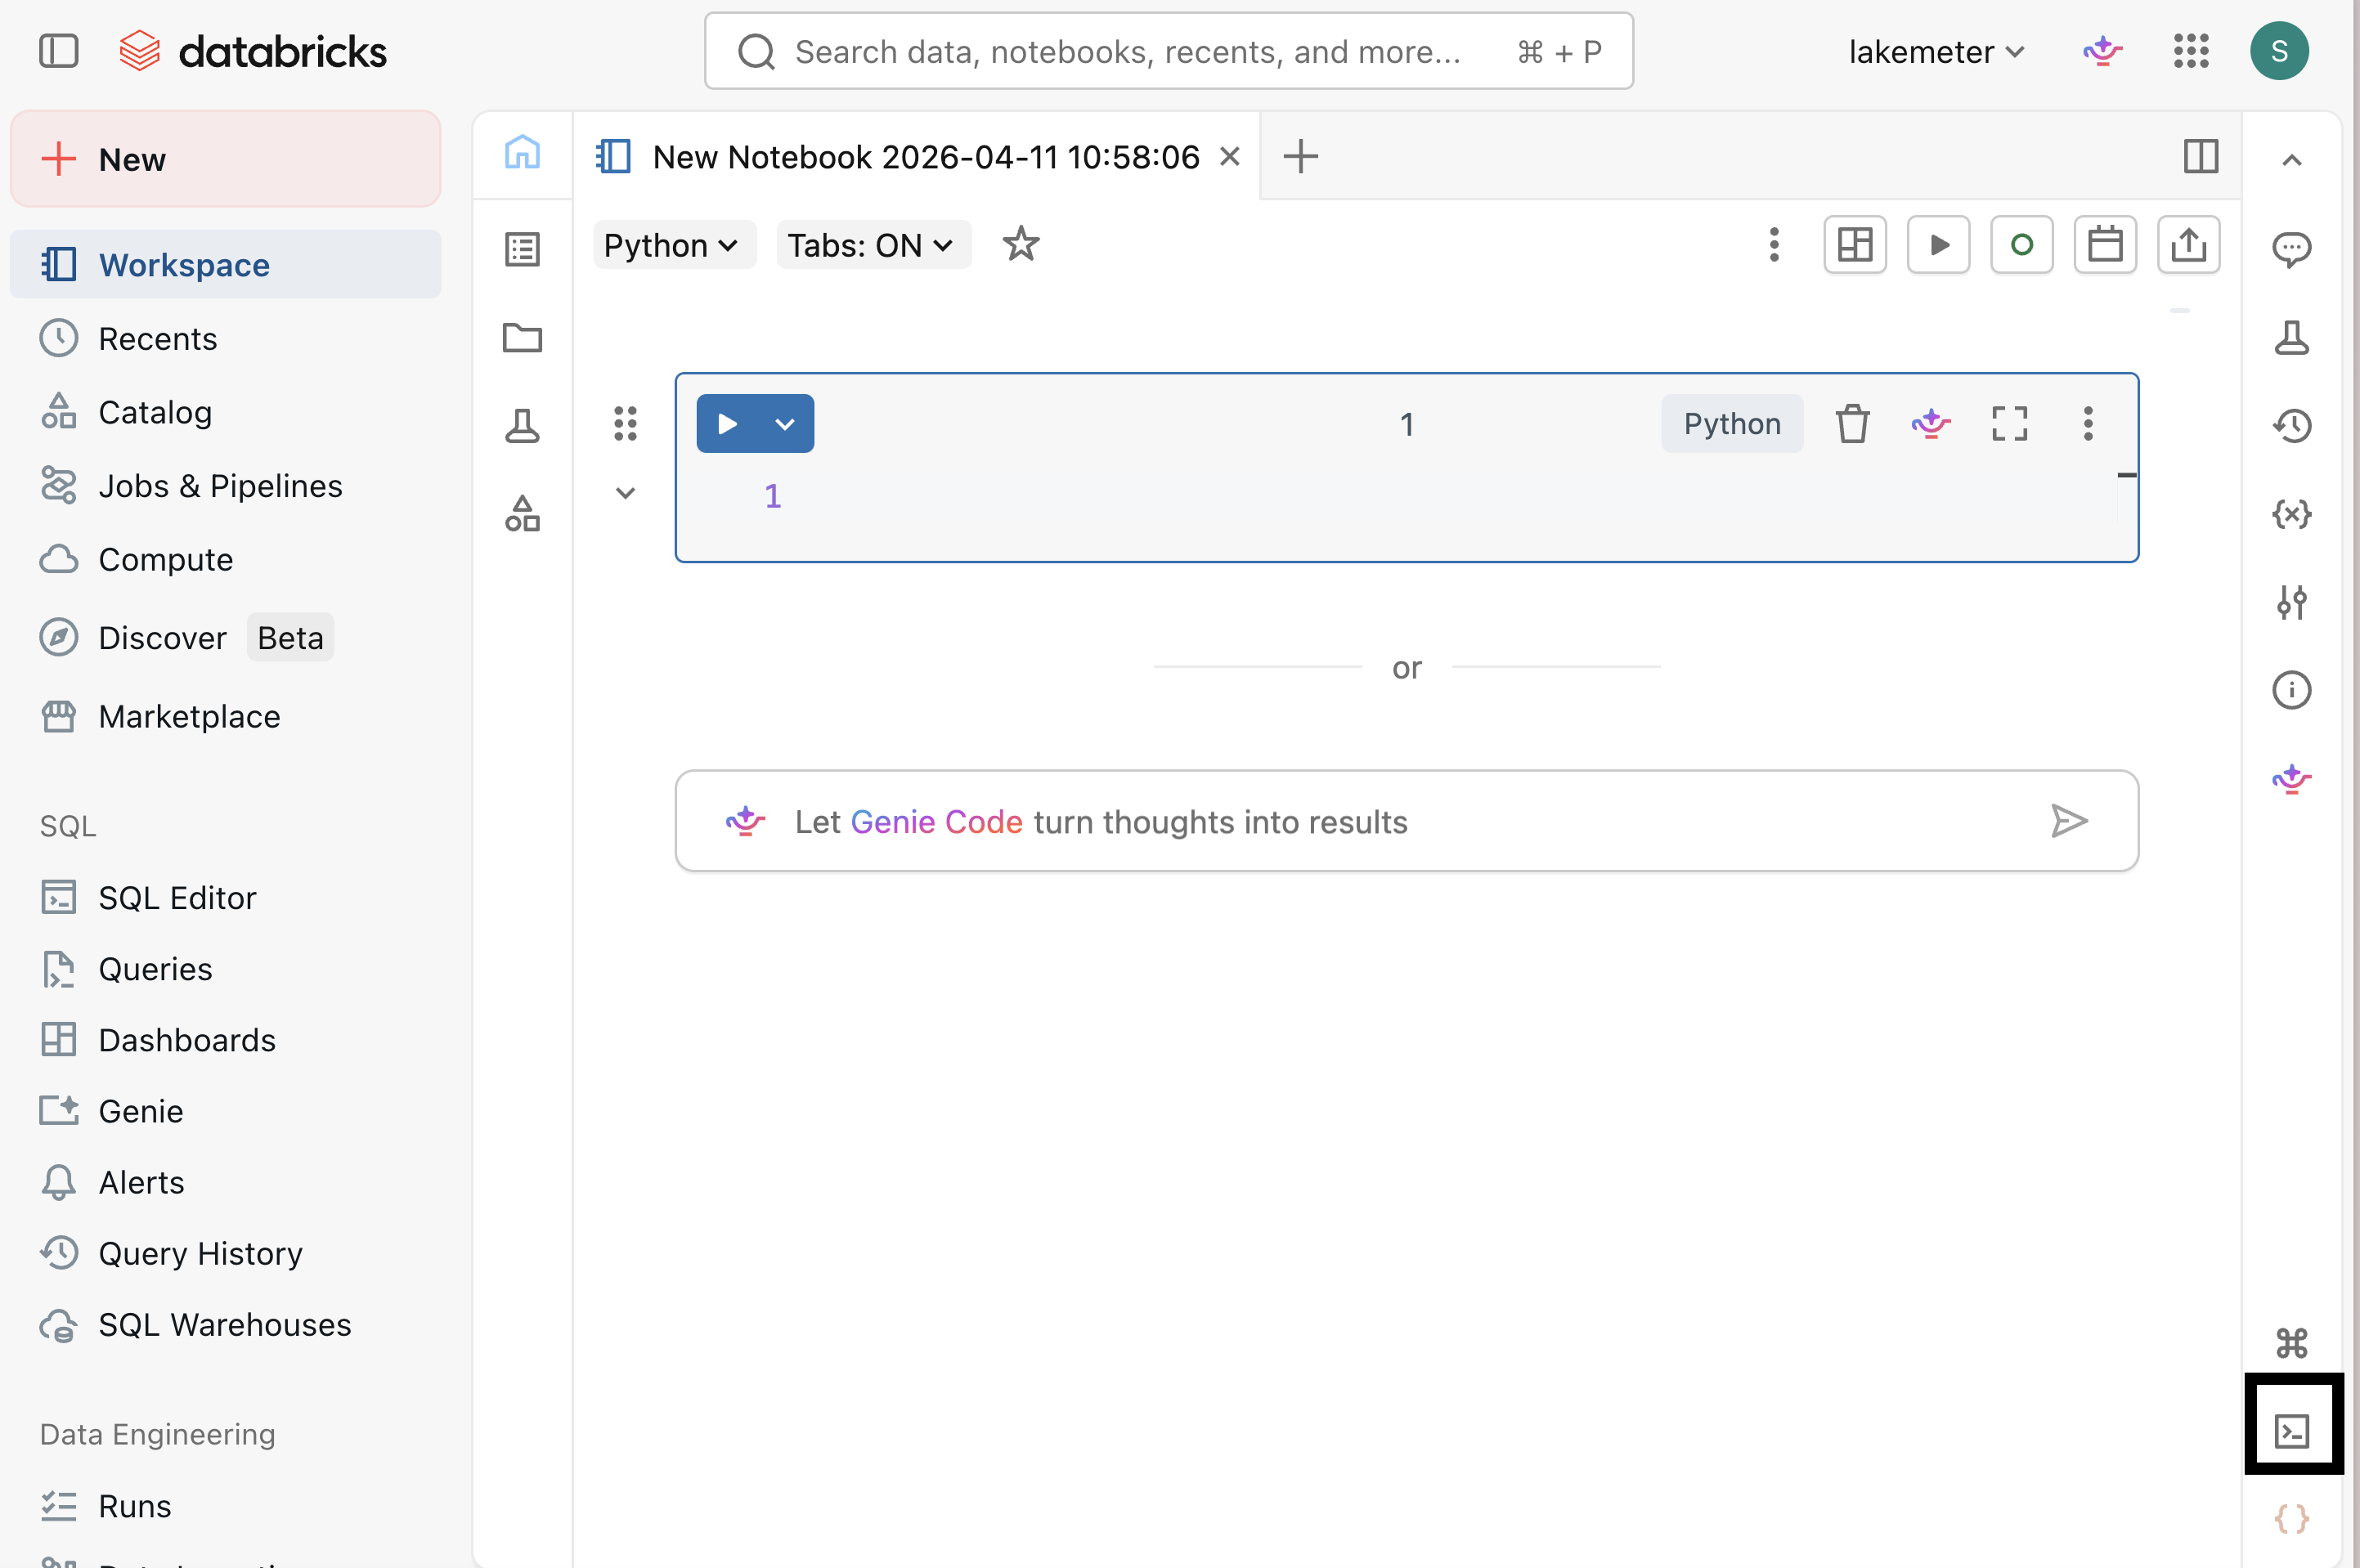Maximize the cell with fullscreen icon

2010,424
